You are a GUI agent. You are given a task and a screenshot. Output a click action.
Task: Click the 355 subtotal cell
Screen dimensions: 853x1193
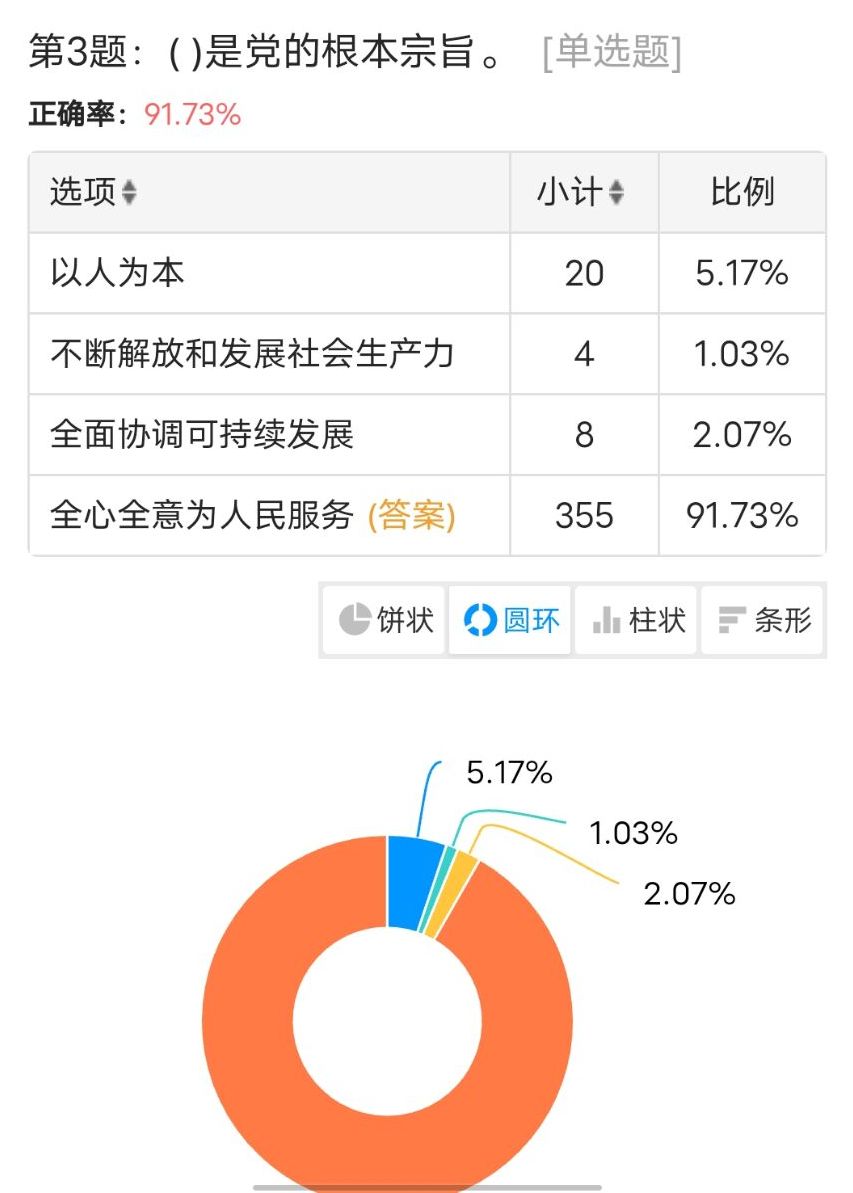584,515
